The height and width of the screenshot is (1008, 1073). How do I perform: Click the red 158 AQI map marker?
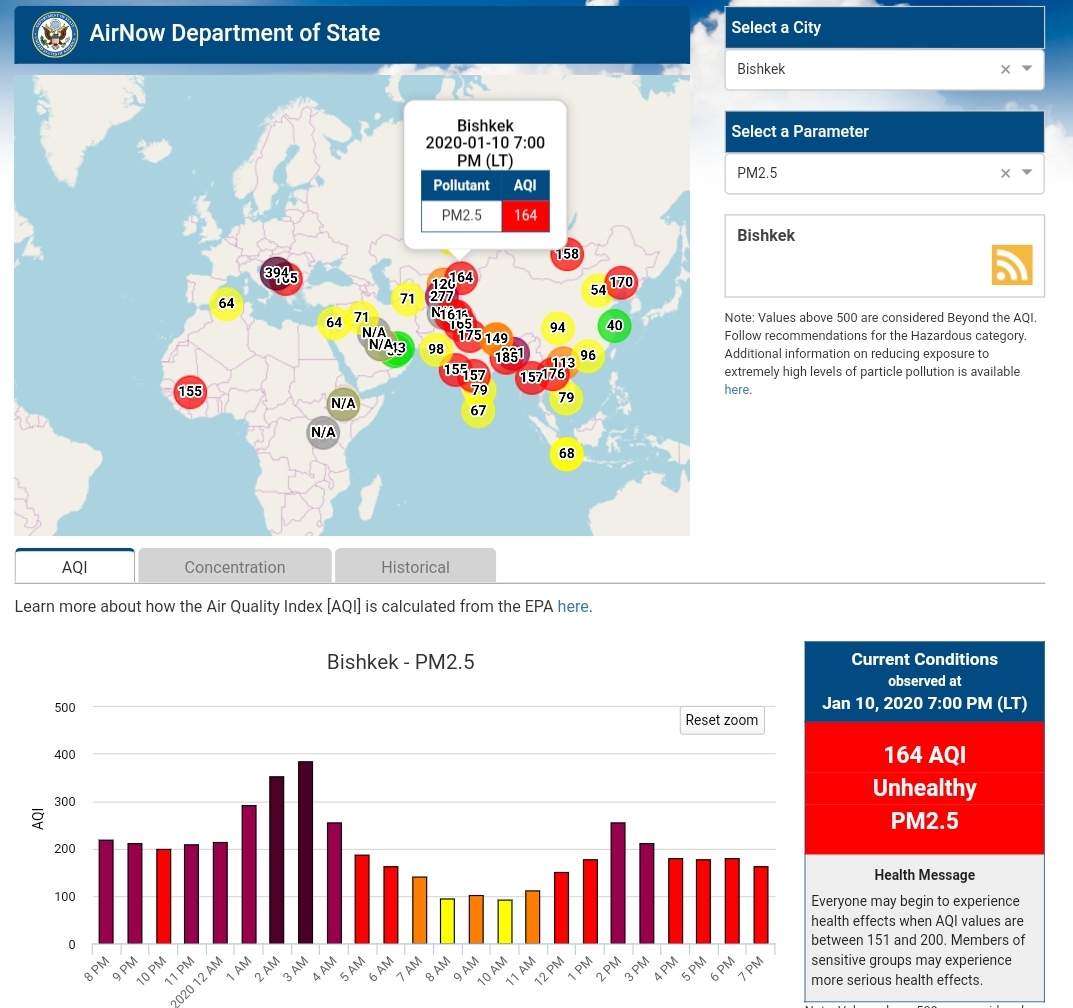point(567,254)
